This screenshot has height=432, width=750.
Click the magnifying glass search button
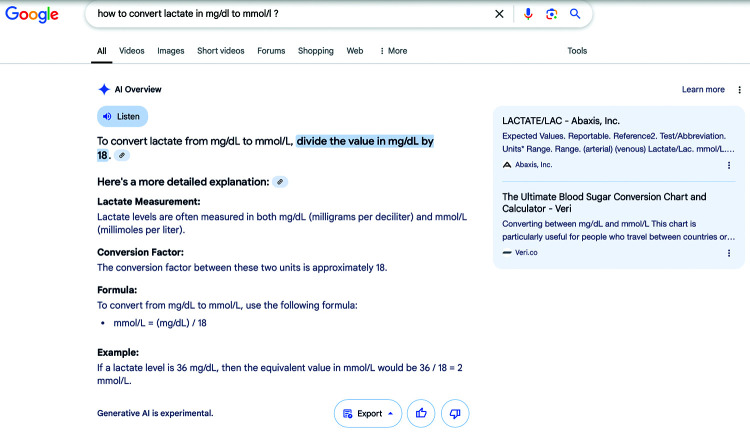coord(575,14)
